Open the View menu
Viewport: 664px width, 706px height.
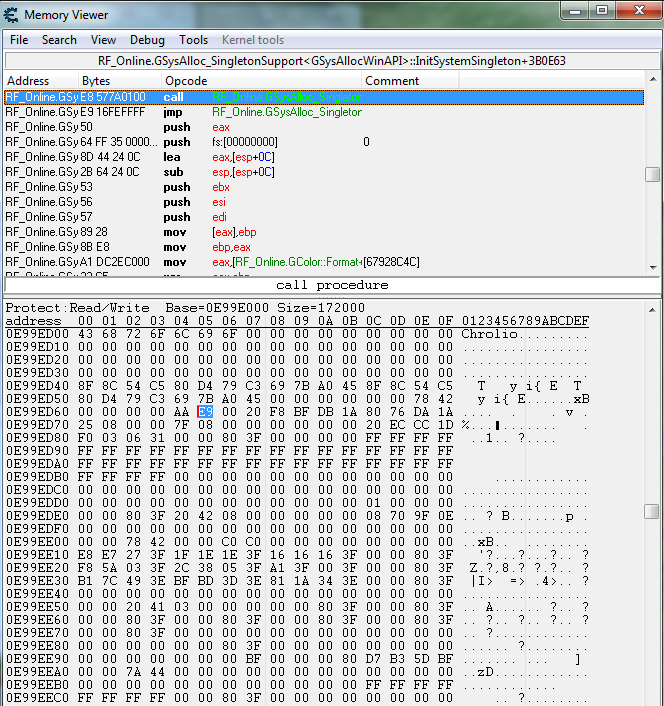tap(103, 40)
